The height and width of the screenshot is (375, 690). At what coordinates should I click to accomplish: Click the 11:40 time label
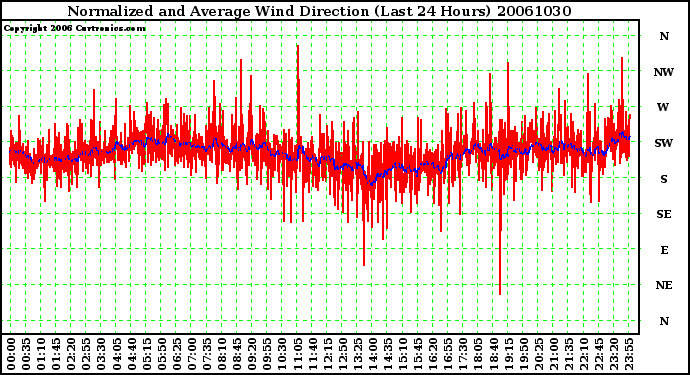[x=312, y=354]
